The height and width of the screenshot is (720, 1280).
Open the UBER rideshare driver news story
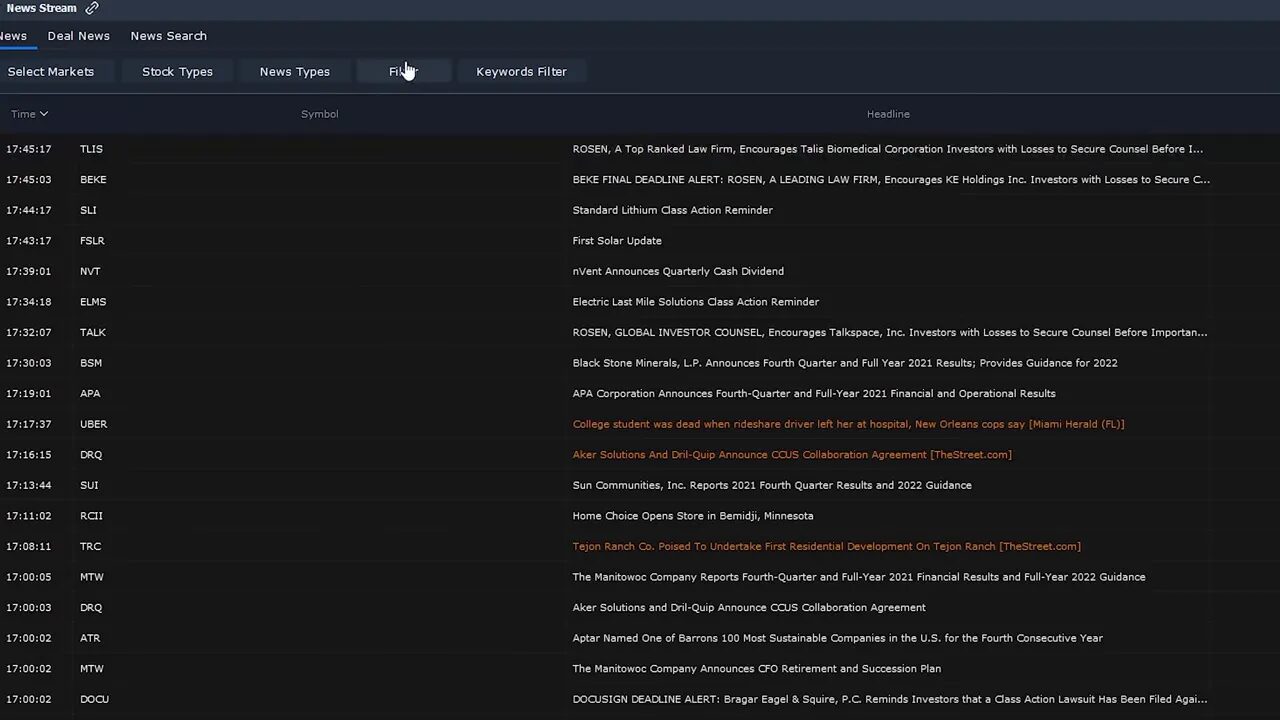(848, 423)
